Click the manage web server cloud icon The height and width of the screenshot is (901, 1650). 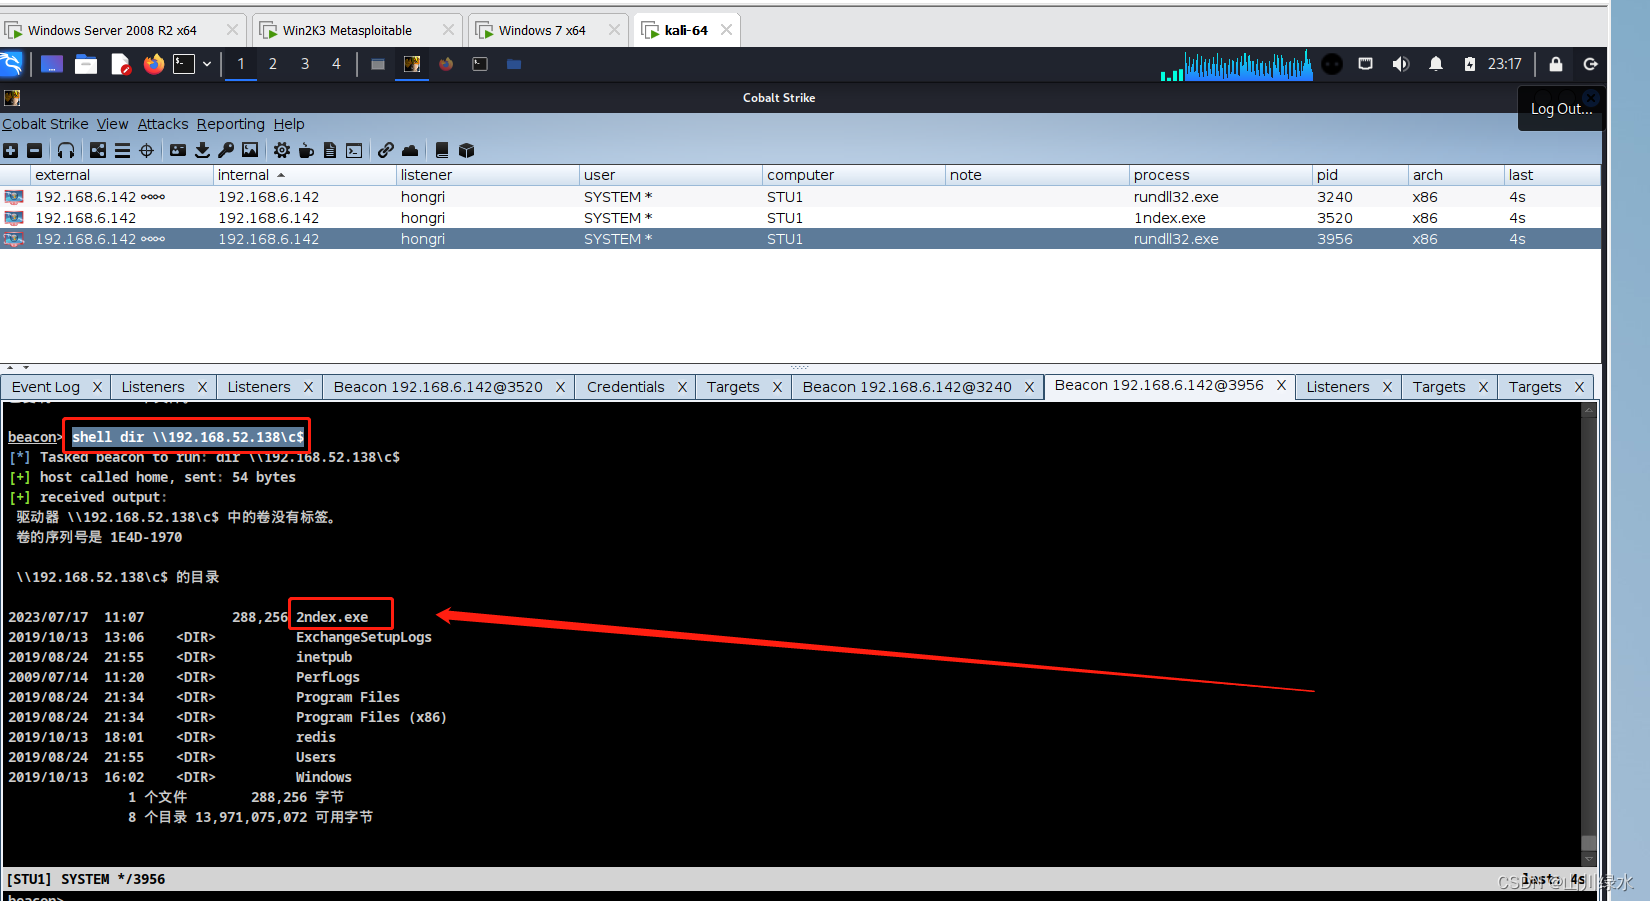(410, 150)
